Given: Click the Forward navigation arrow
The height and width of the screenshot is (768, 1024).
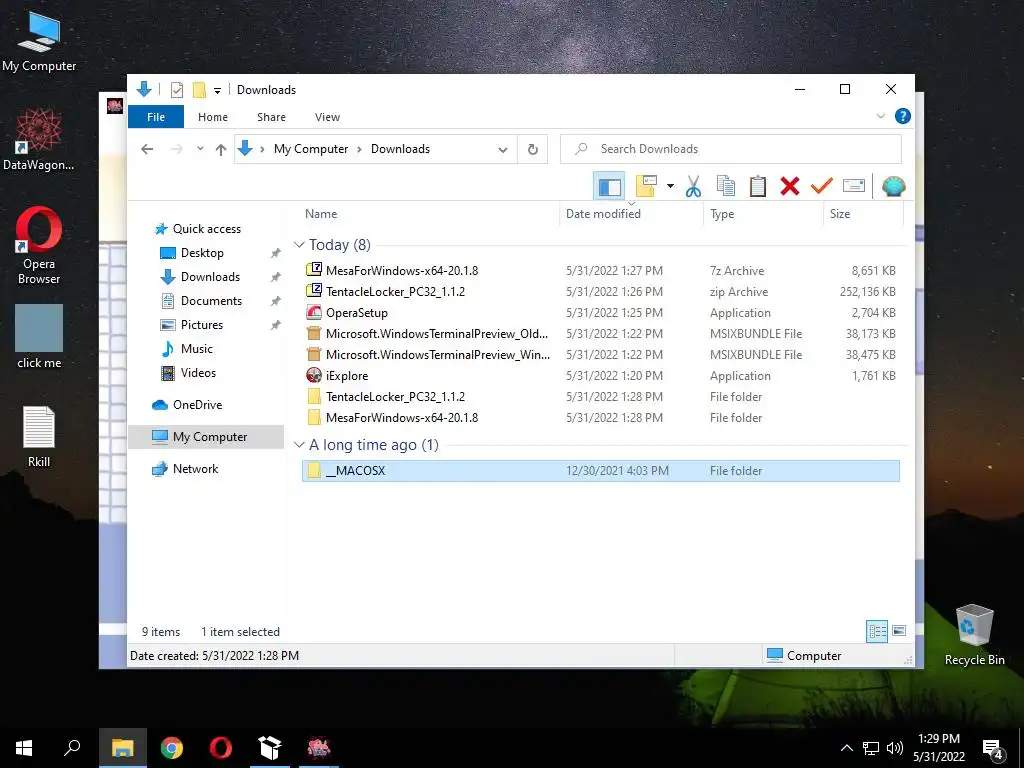Looking at the screenshot, I should 176,149.
